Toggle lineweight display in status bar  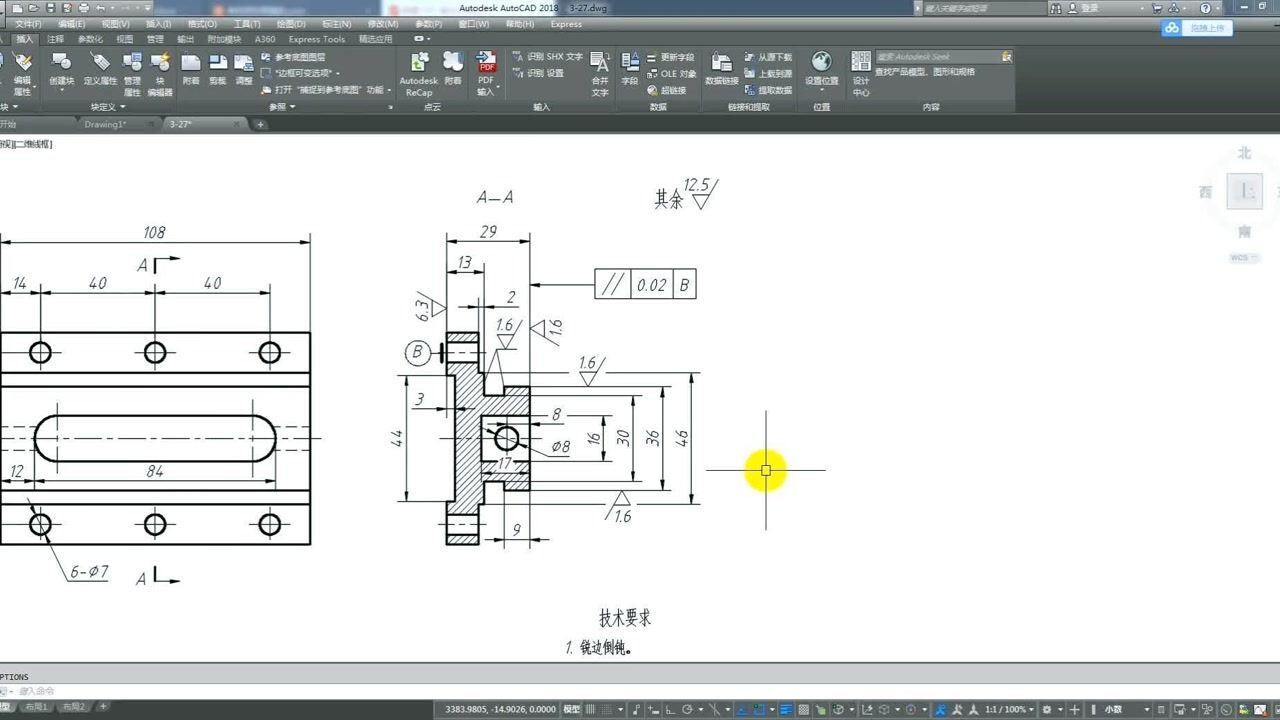click(x=786, y=709)
